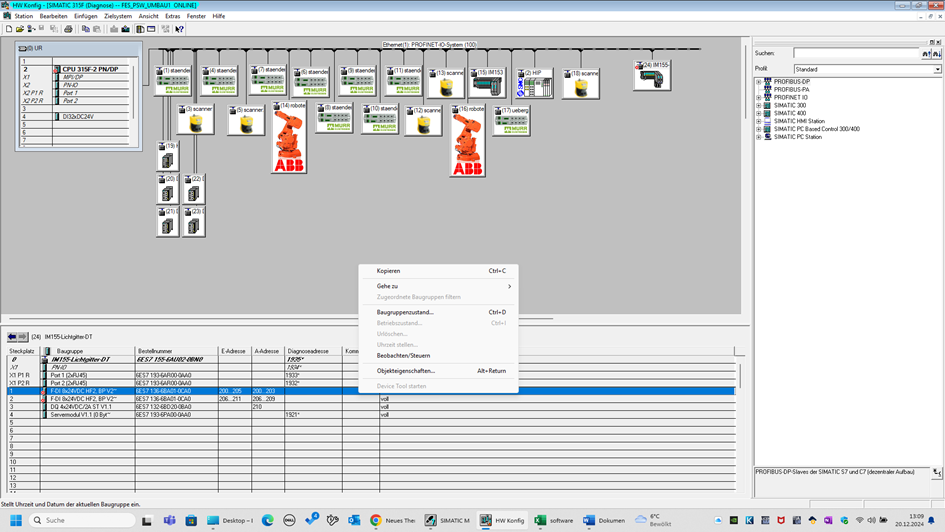Image resolution: width=945 pixels, height=532 pixels.
Task: Click the Open station folder icon
Action: tap(21, 29)
